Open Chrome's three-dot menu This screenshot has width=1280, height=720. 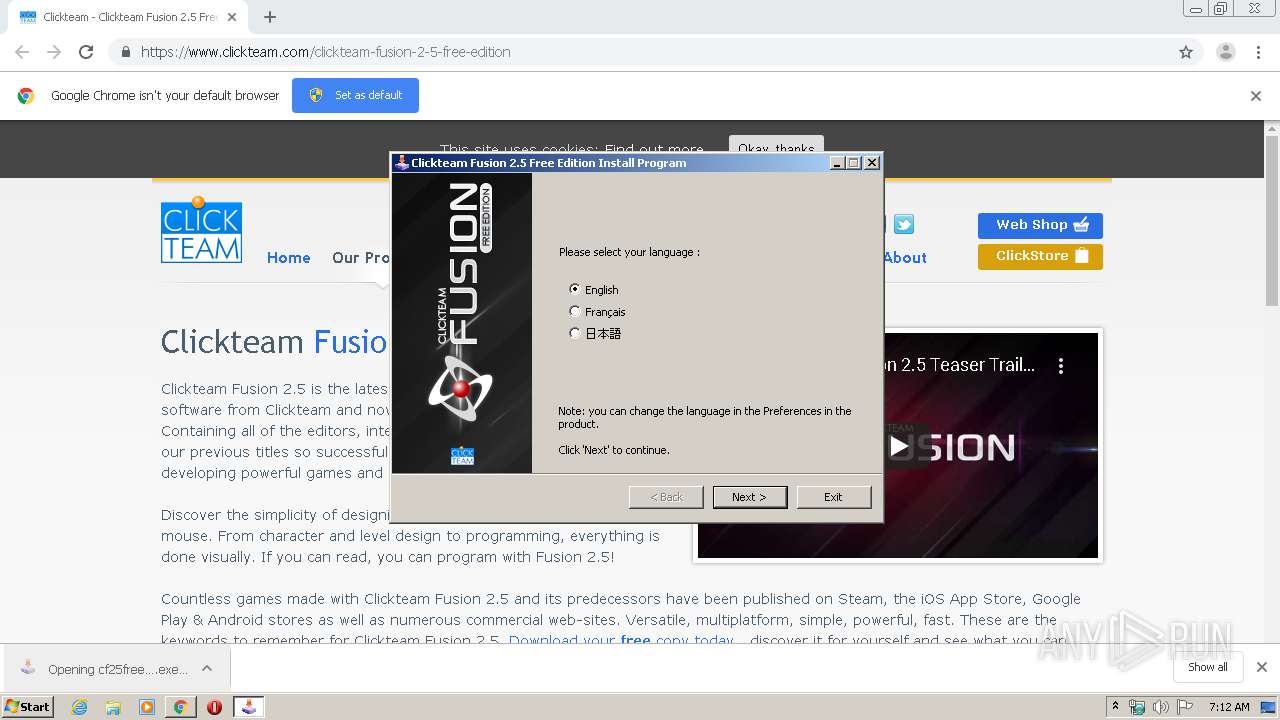1258,52
